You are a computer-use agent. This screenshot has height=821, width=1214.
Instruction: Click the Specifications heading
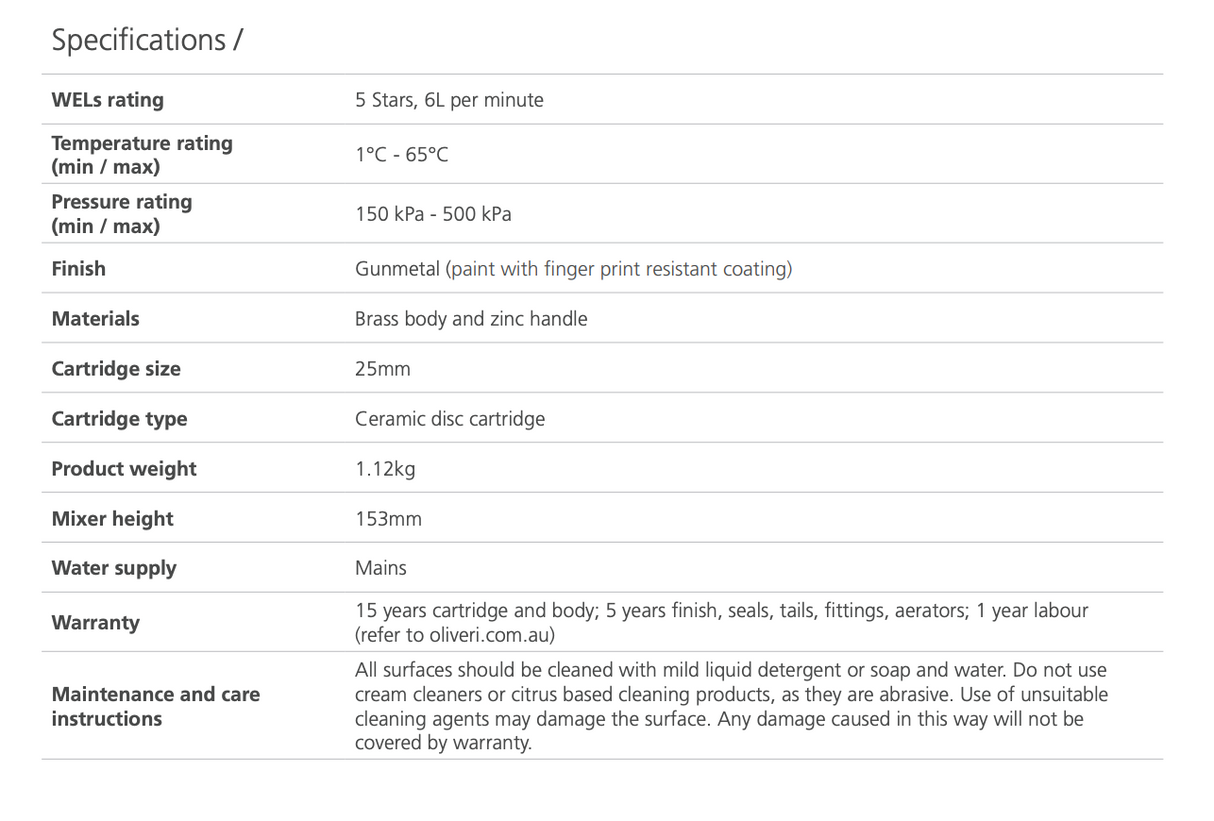click(146, 40)
